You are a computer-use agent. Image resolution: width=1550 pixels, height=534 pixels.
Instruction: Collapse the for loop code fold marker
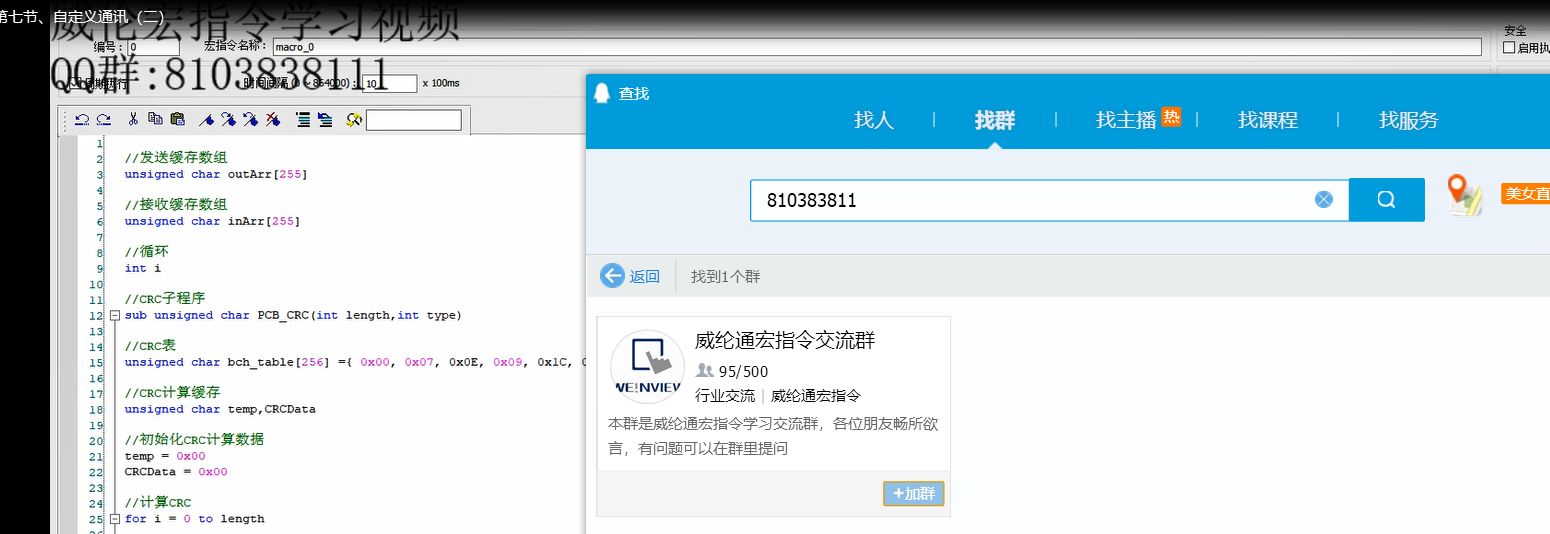114,519
